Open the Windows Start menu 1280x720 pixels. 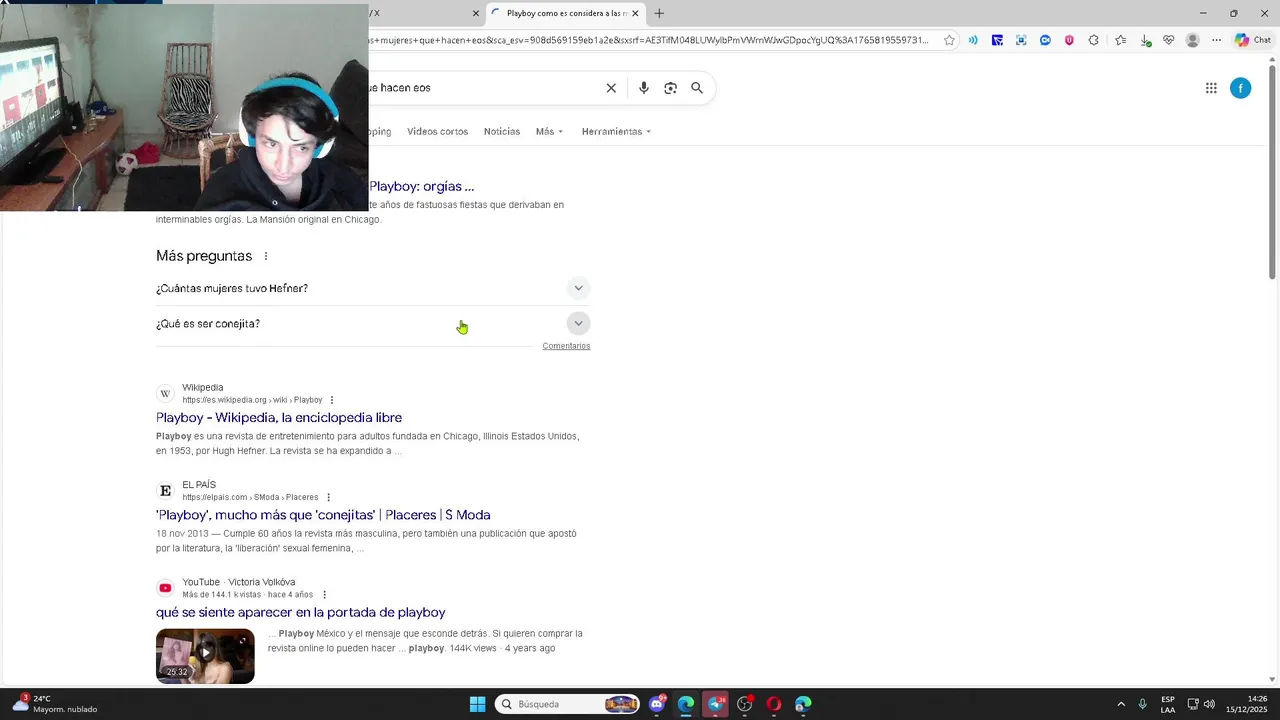477,704
